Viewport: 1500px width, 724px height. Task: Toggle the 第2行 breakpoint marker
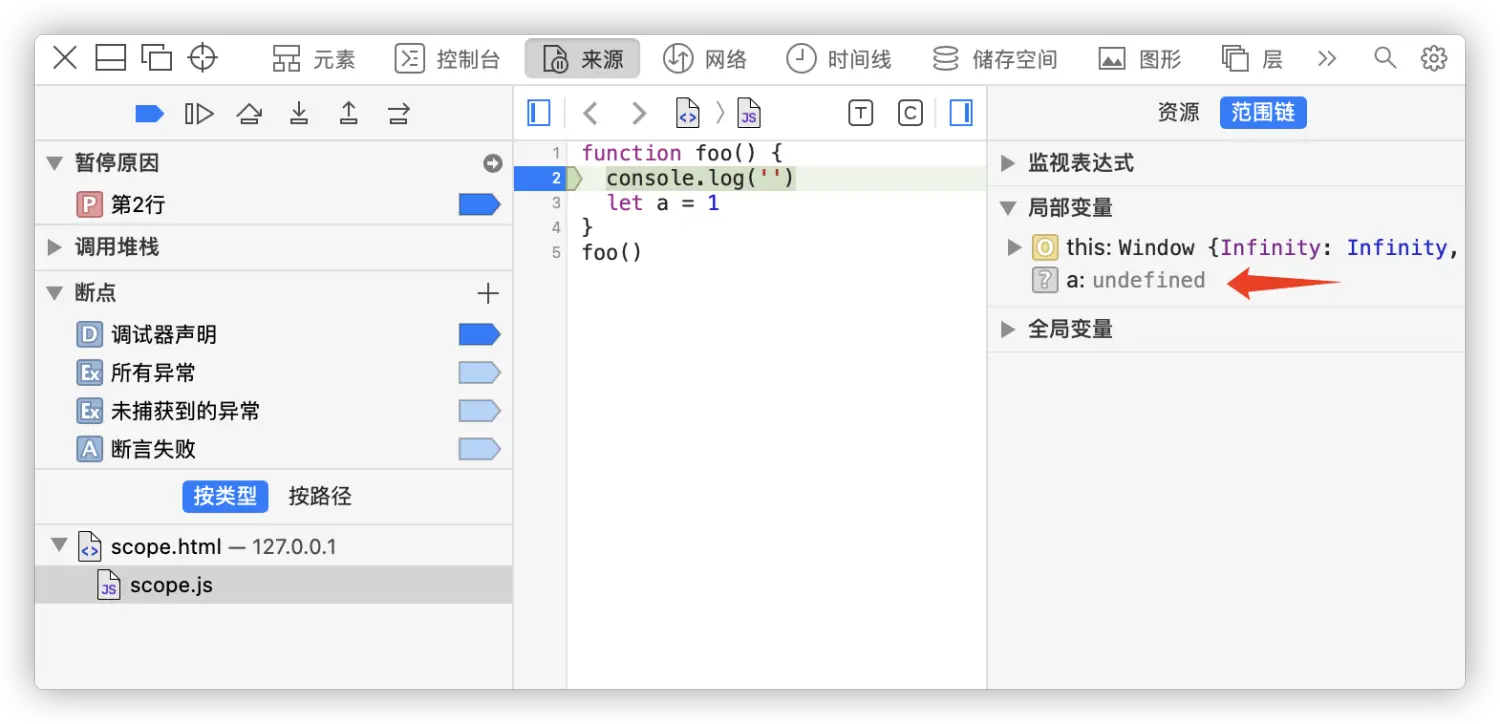[479, 205]
